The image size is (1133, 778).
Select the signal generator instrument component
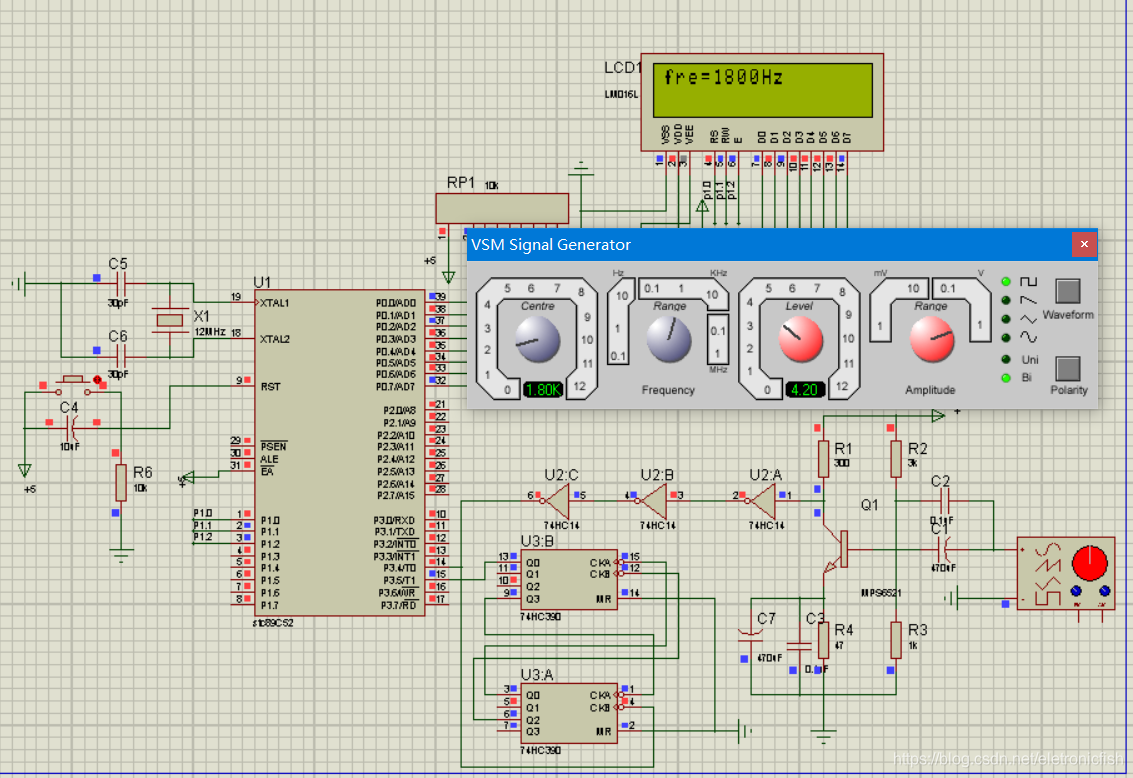point(1067,573)
